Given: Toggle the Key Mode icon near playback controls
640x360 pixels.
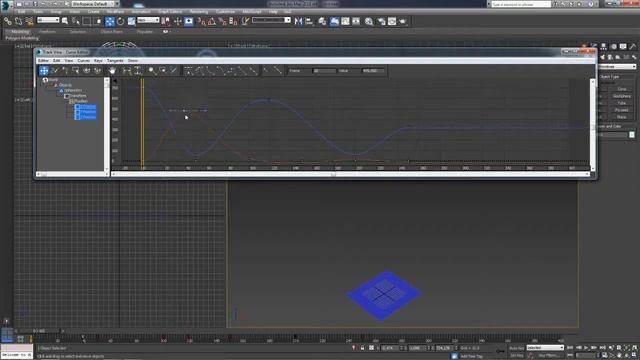Looking at the screenshot, I should coord(571,356).
